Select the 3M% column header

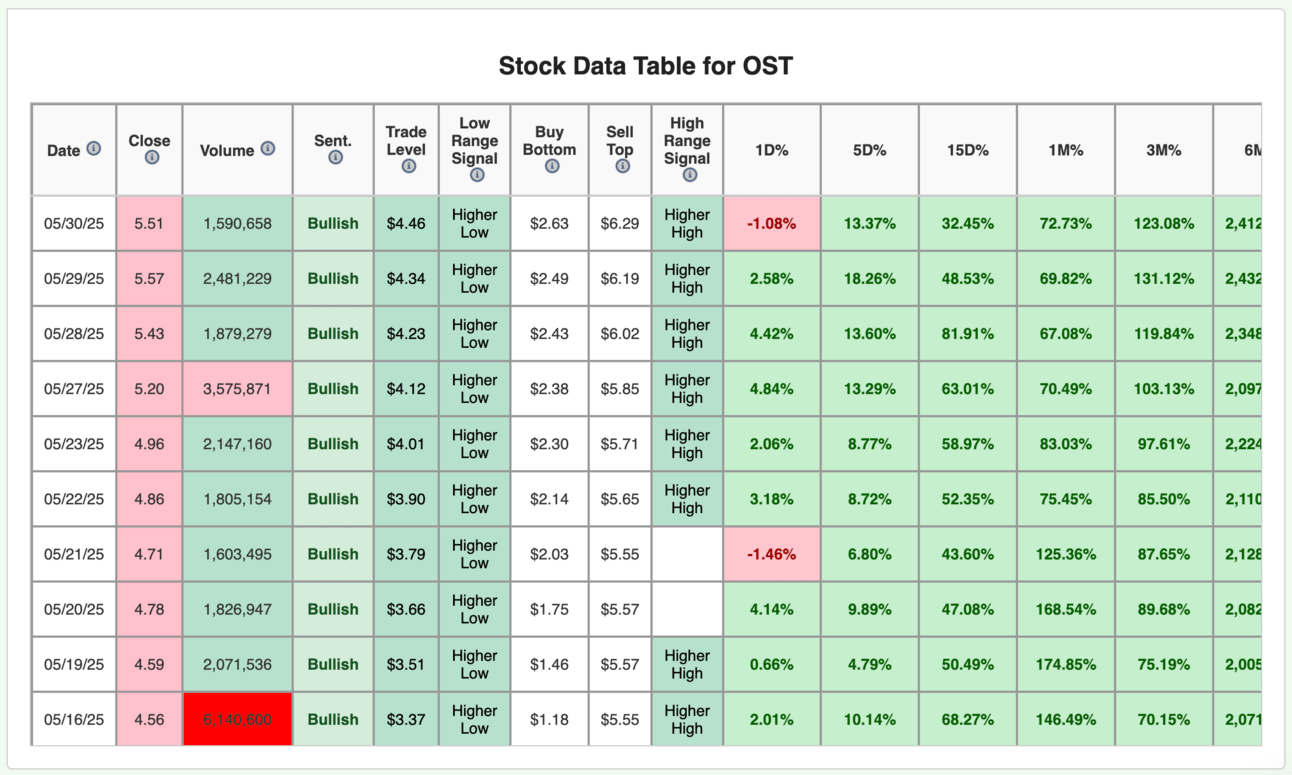[1163, 150]
